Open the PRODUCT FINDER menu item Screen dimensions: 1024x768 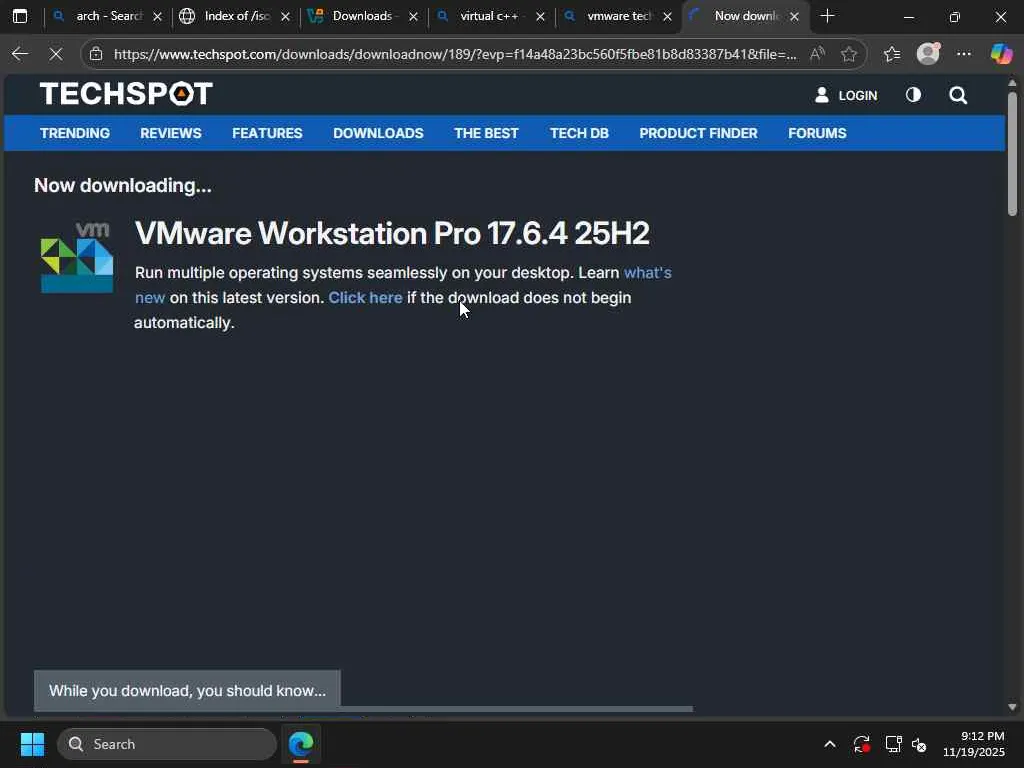[x=698, y=133]
